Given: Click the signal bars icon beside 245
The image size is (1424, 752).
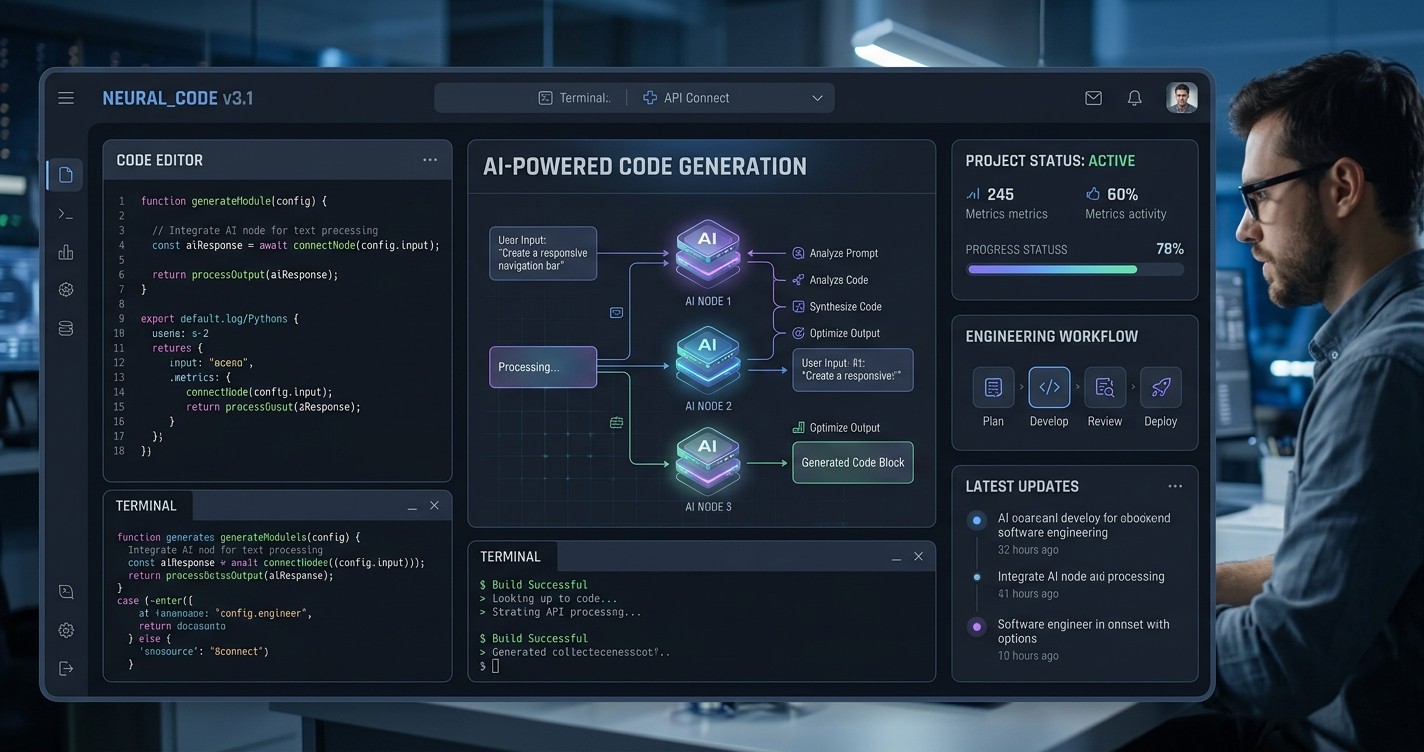Looking at the screenshot, I should pos(974,194).
